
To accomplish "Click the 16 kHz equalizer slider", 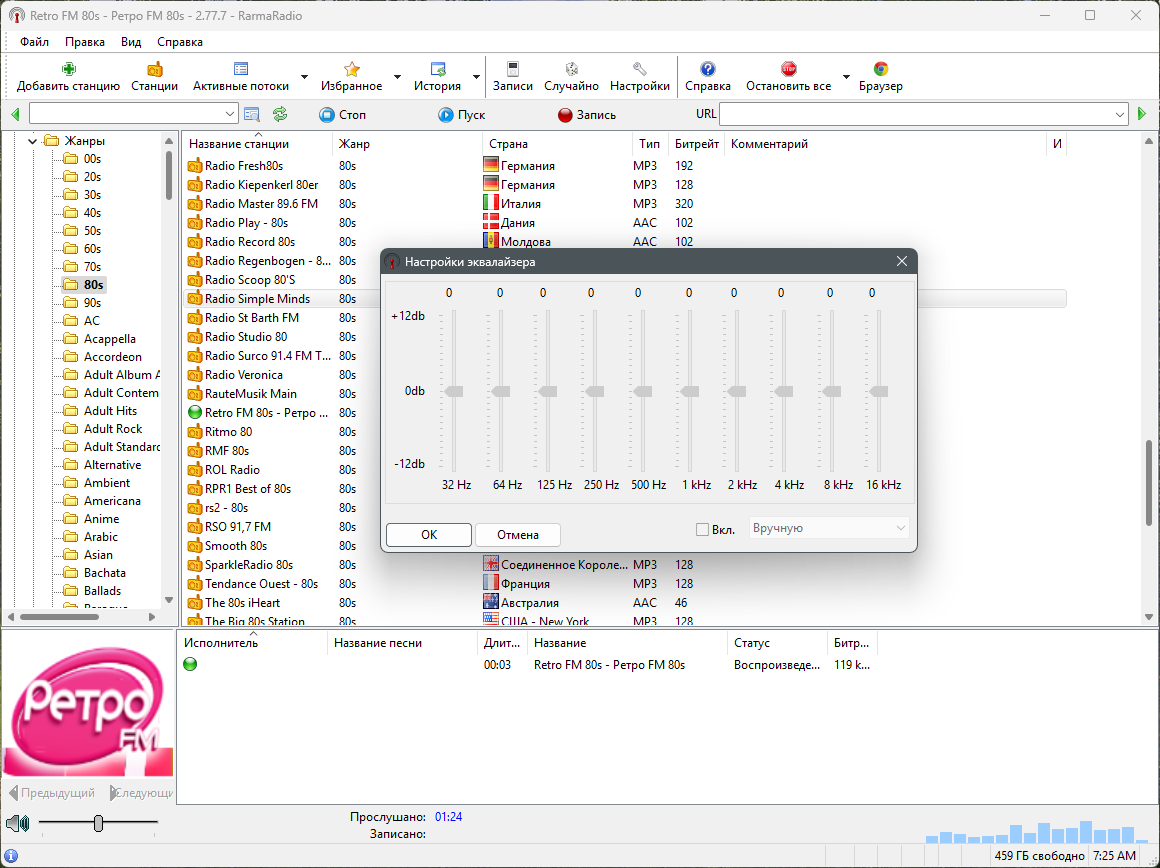I will pos(878,391).
